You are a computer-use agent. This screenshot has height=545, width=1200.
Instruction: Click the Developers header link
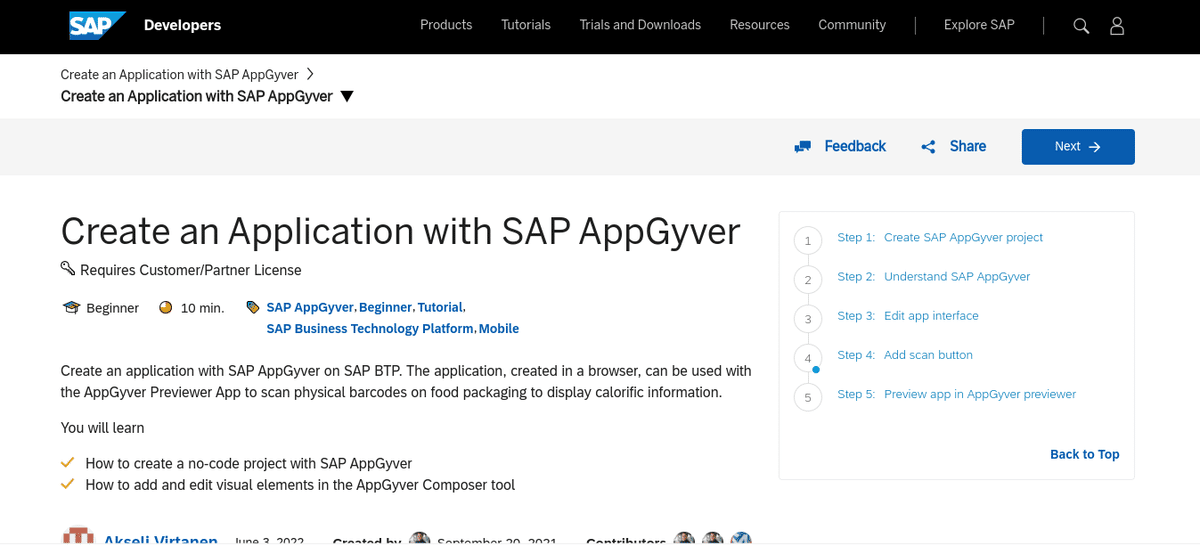(x=182, y=25)
